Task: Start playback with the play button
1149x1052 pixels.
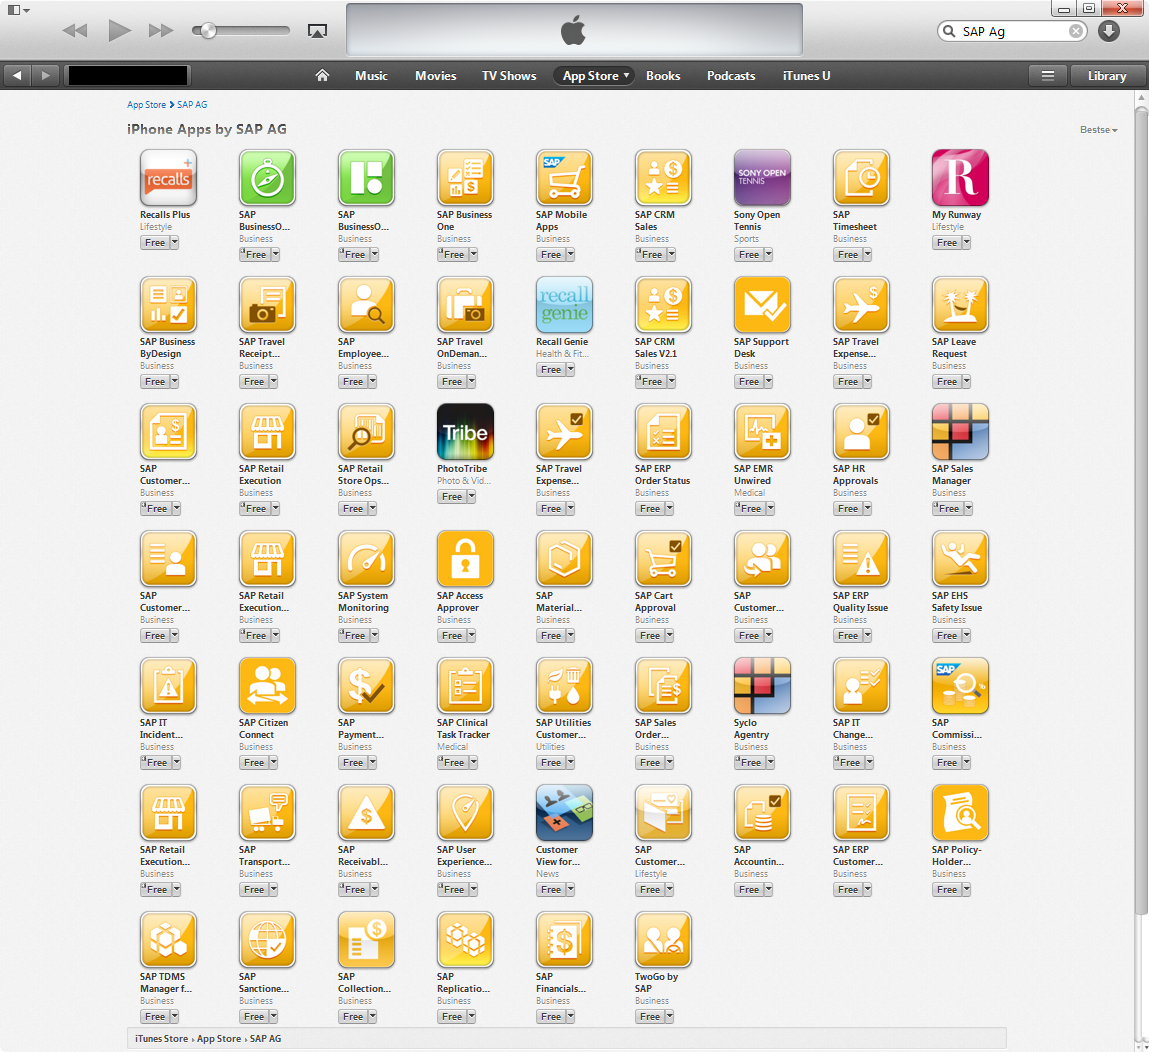Action: pyautogui.click(x=119, y=30)
